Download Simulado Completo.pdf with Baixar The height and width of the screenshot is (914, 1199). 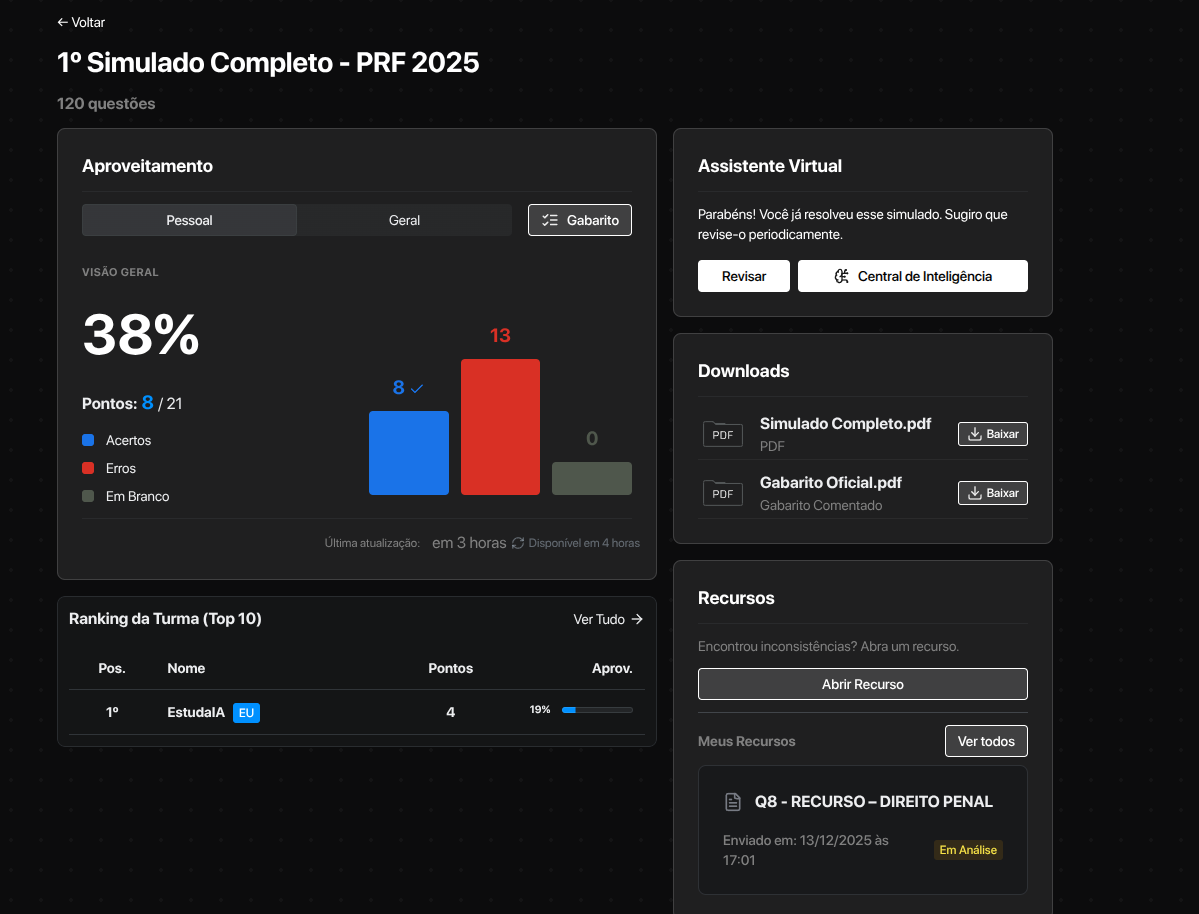click(992, 434)
